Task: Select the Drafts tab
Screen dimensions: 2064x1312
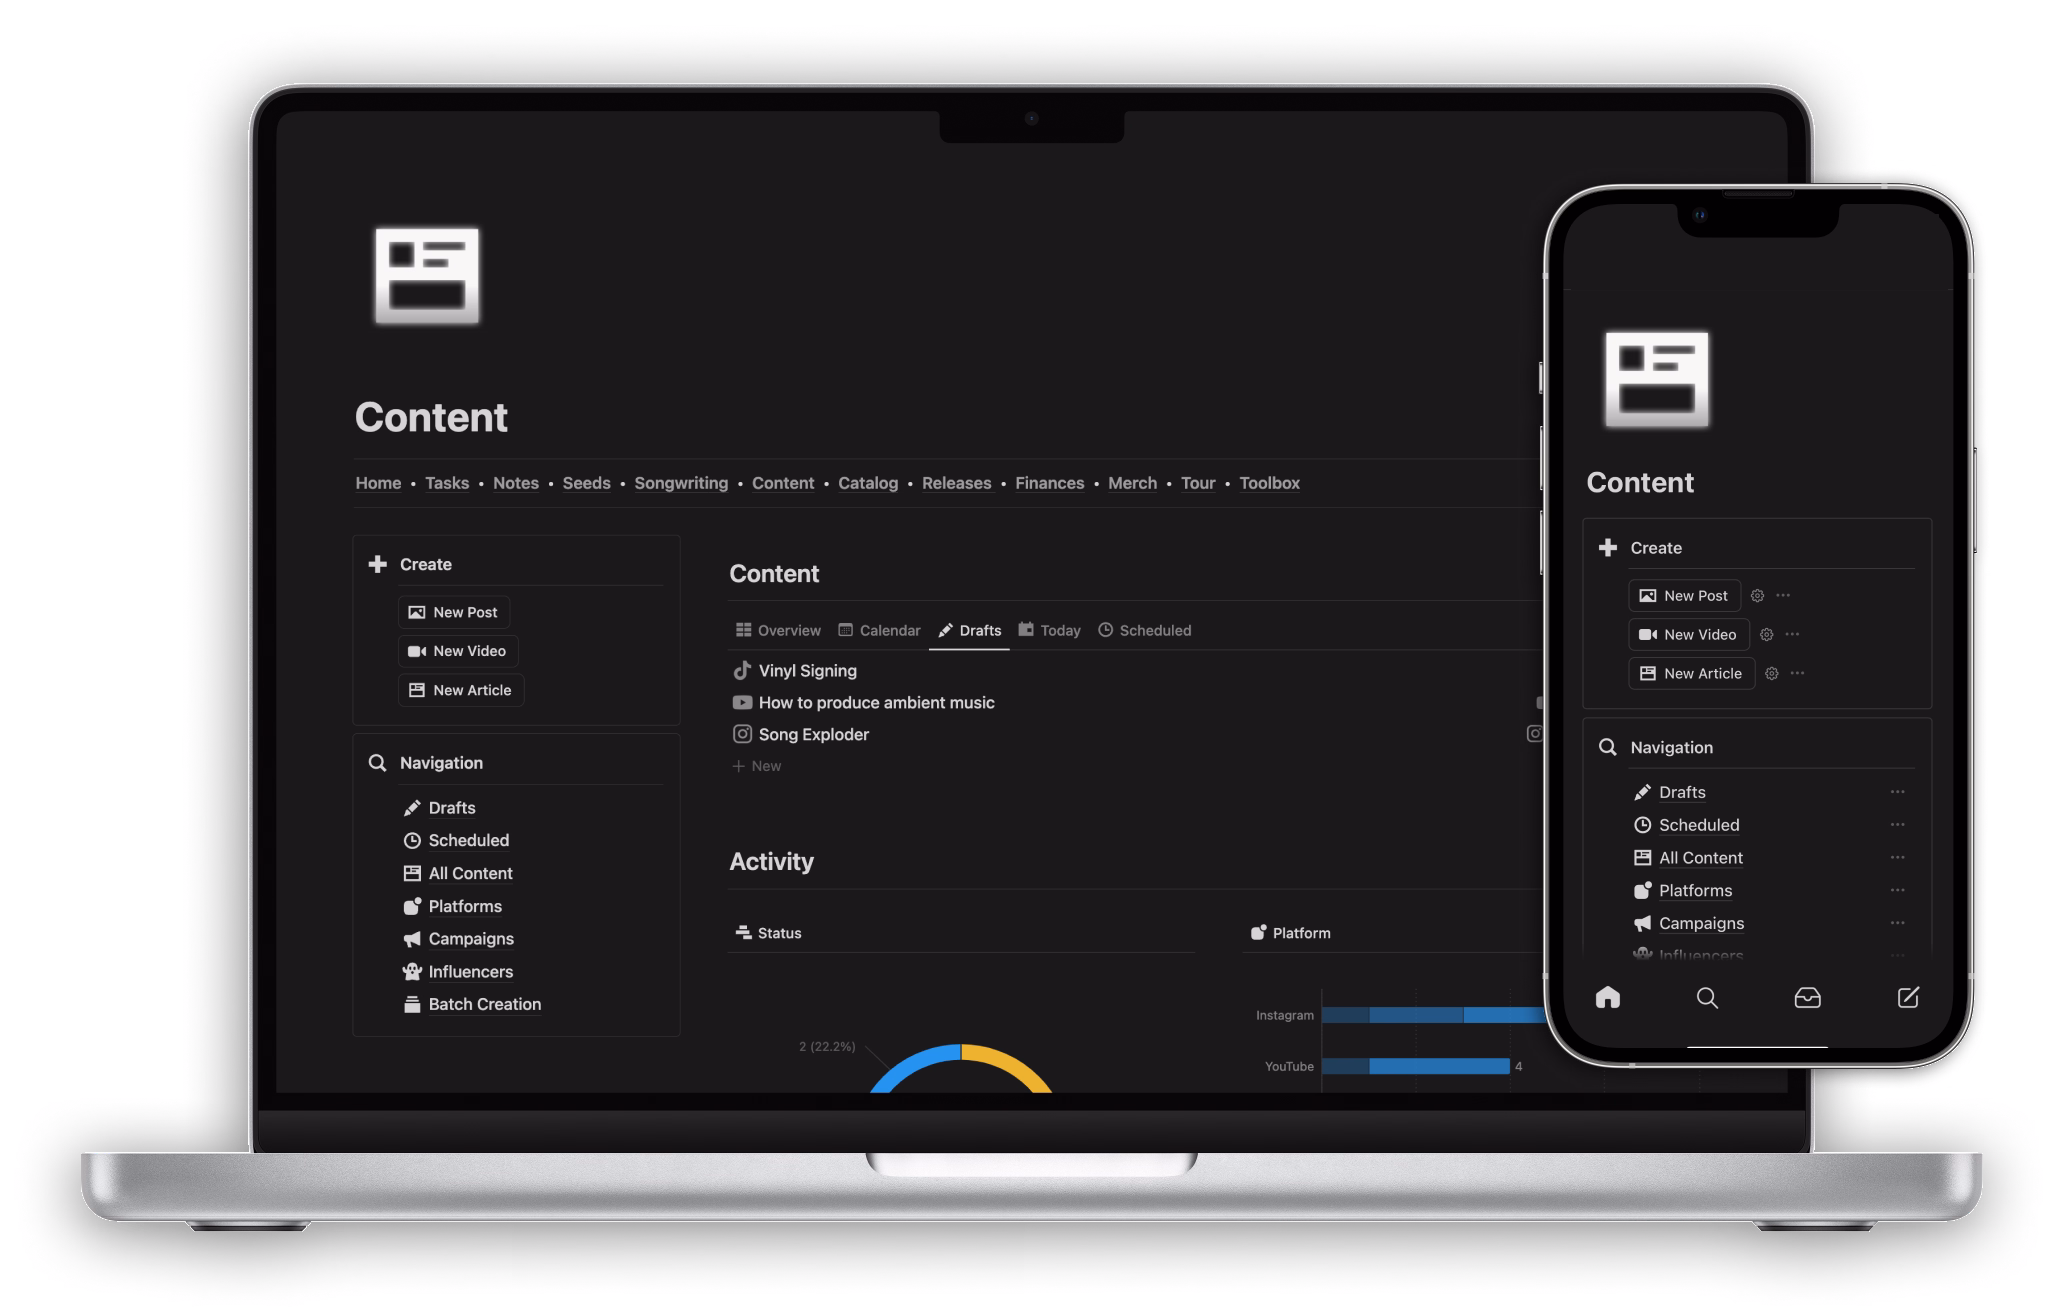Action: (x=969, y=630)
